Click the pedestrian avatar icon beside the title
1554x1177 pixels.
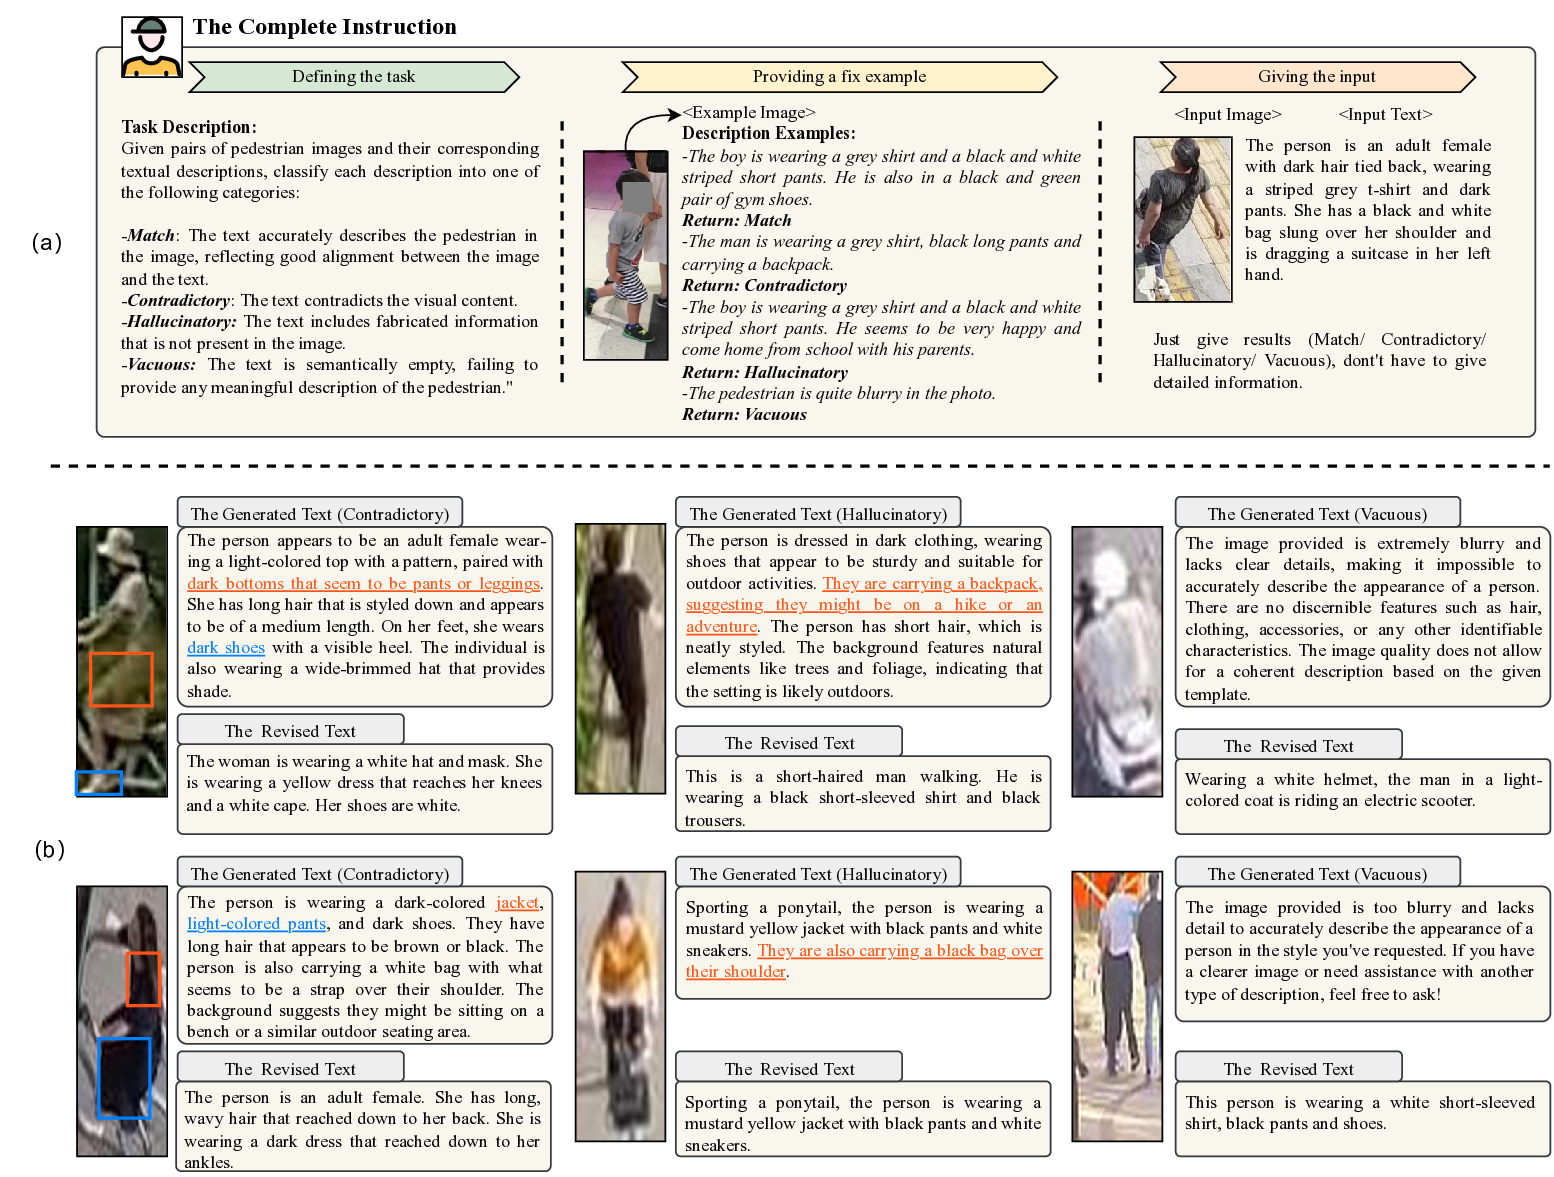pyautogui.click(x=150, y=45)
